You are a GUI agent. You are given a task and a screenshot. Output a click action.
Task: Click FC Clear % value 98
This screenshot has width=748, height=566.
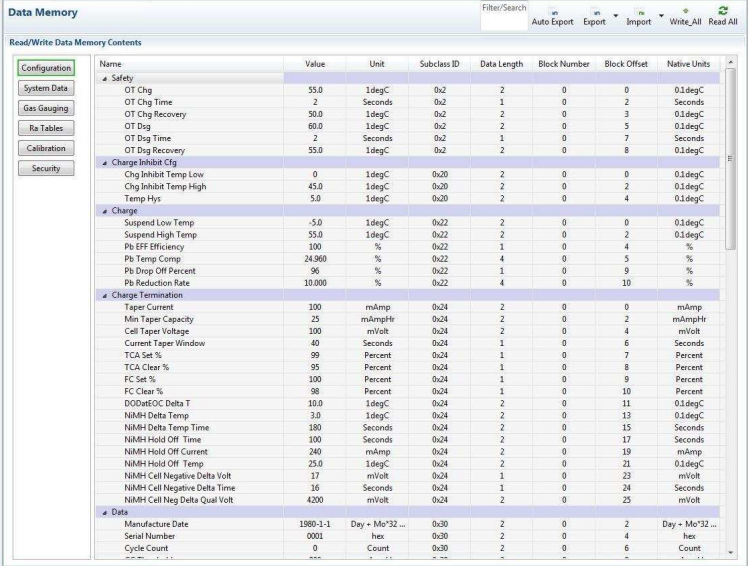pyautogui.click(x=315, y=391)
